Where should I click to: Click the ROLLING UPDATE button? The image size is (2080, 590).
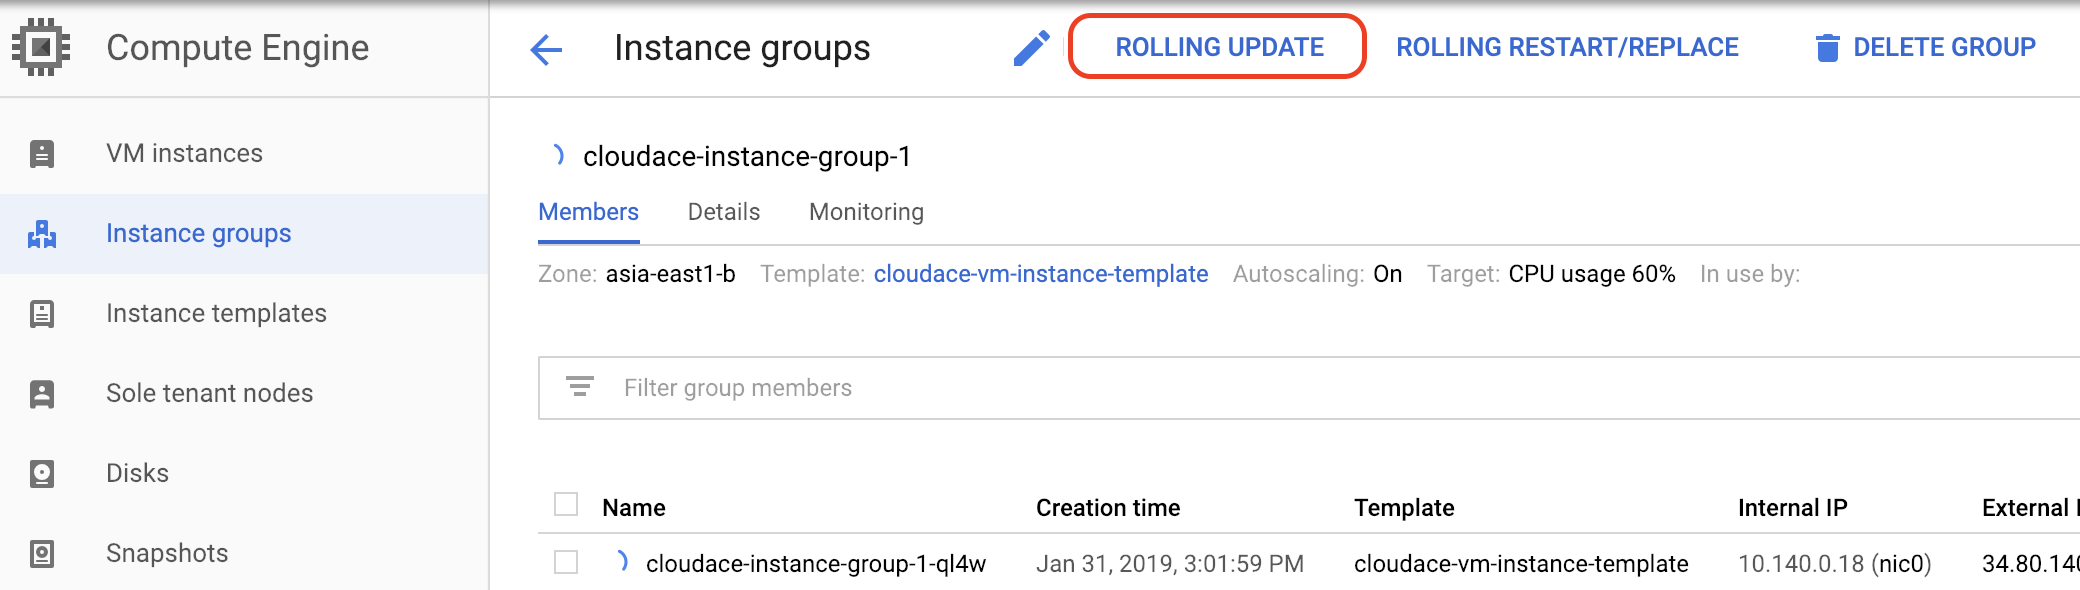pos(1219,47)
